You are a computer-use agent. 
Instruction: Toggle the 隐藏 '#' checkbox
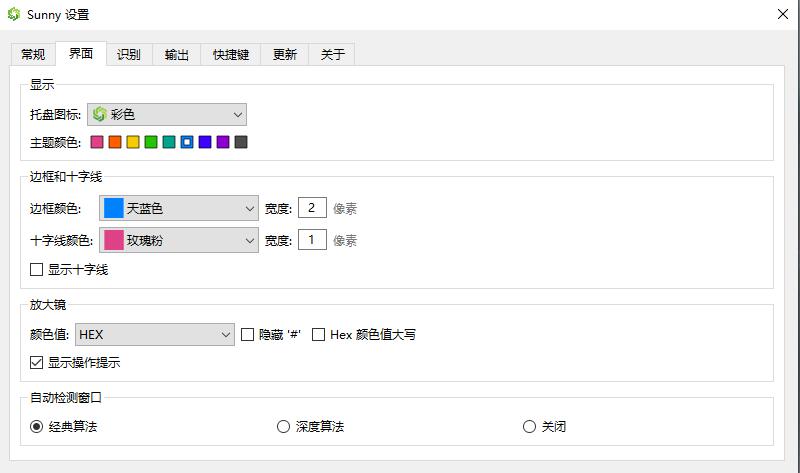point(247,335)
